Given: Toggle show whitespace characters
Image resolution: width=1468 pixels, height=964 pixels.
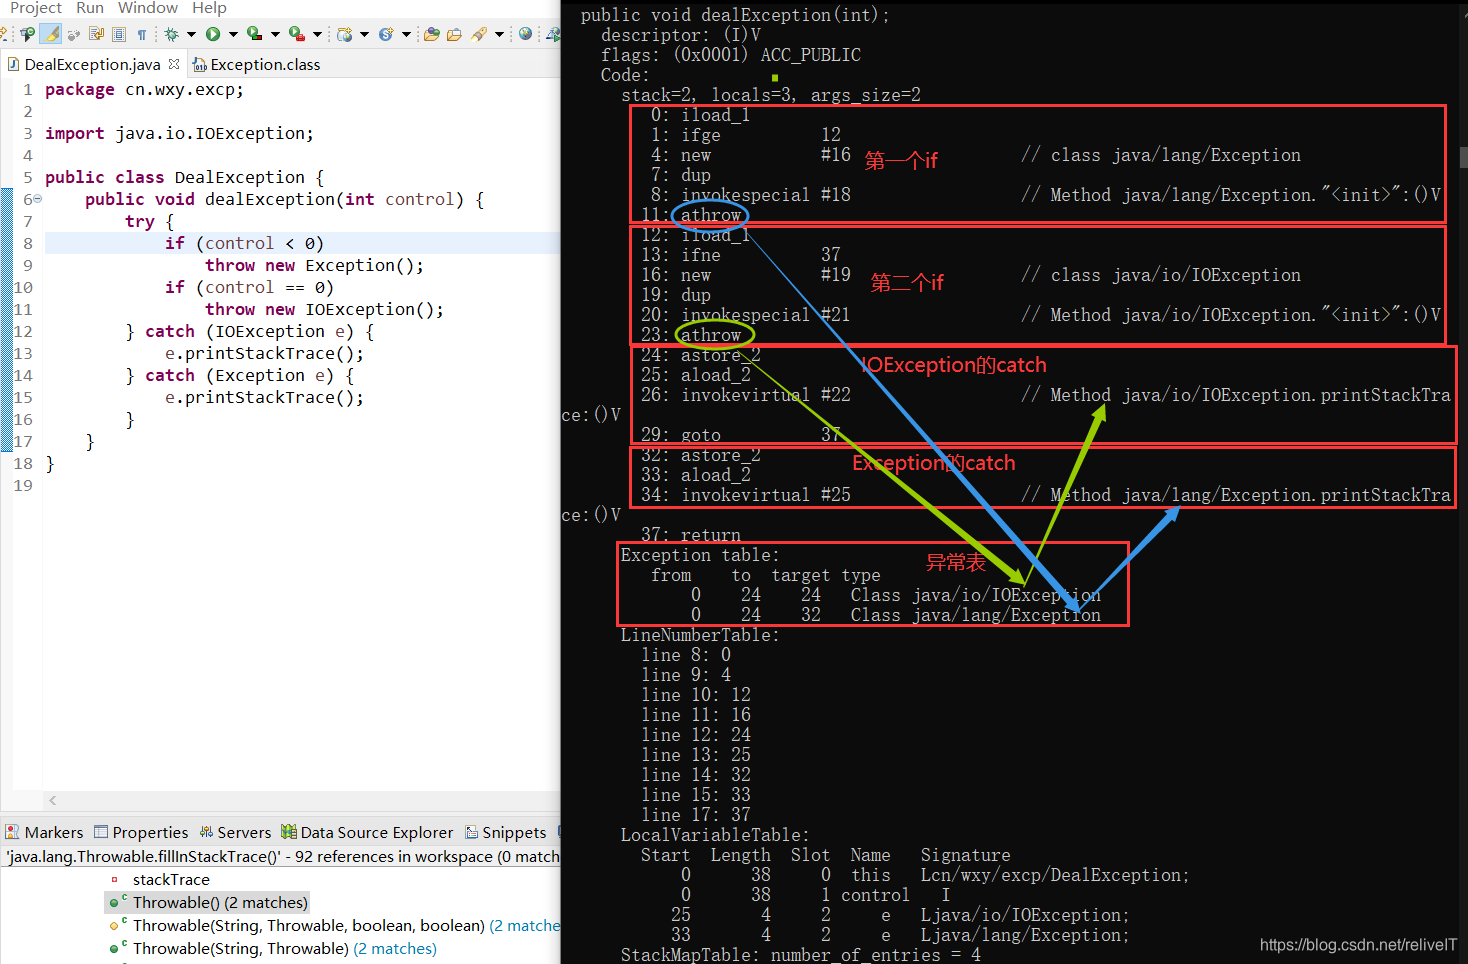Looking at the screenshot, I should pyautogui.click(x=140, y=33).
